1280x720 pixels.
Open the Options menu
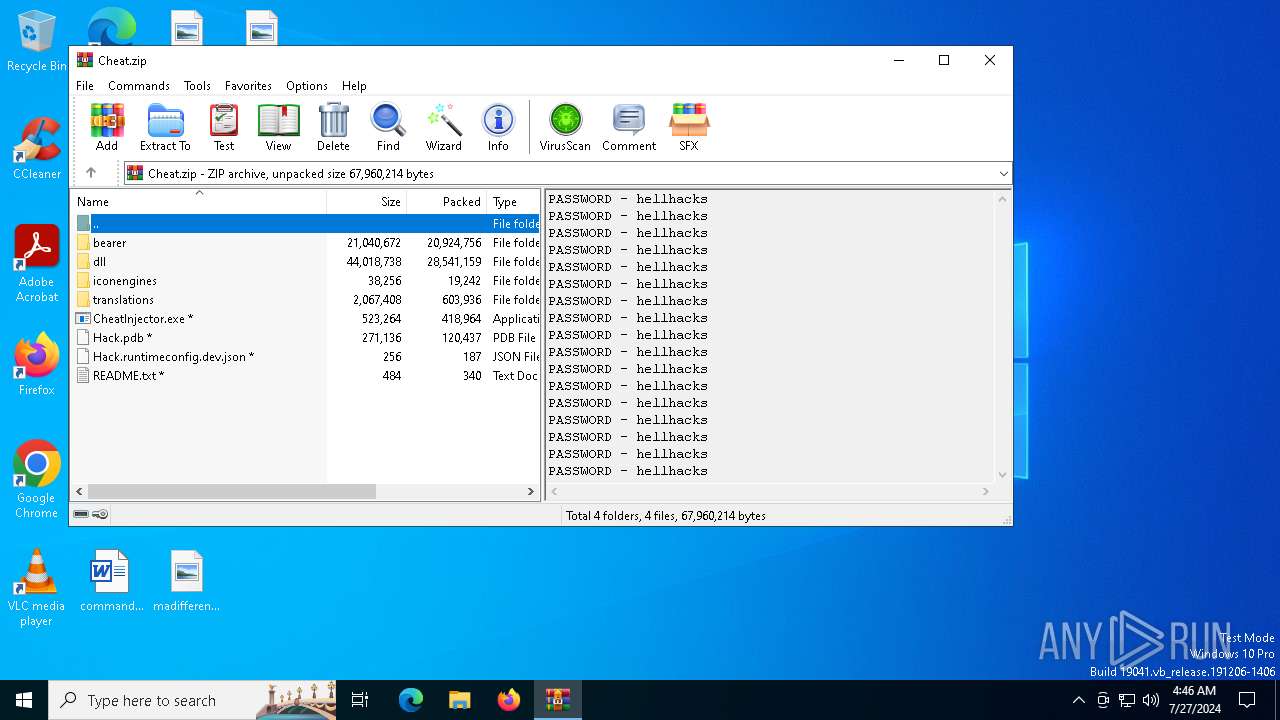point(307,86)
